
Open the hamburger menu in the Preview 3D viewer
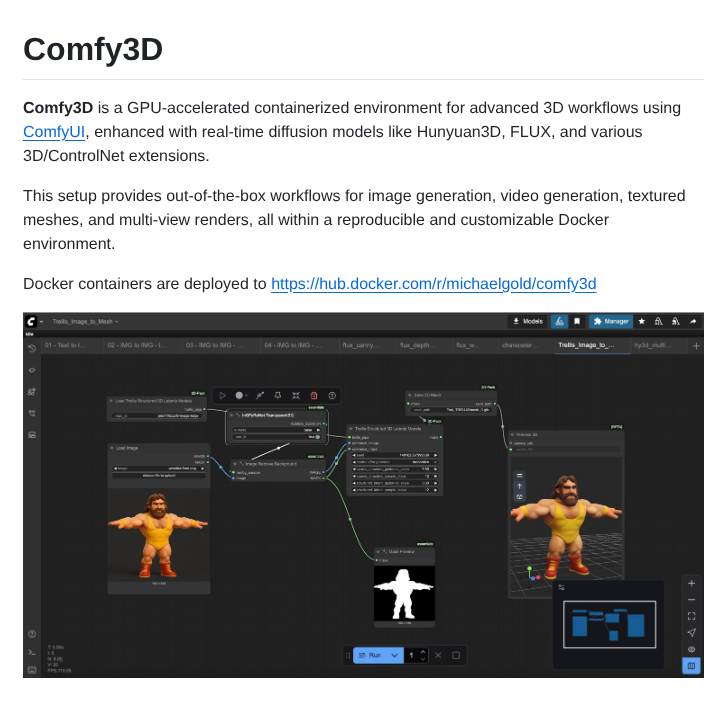point(519,475)
